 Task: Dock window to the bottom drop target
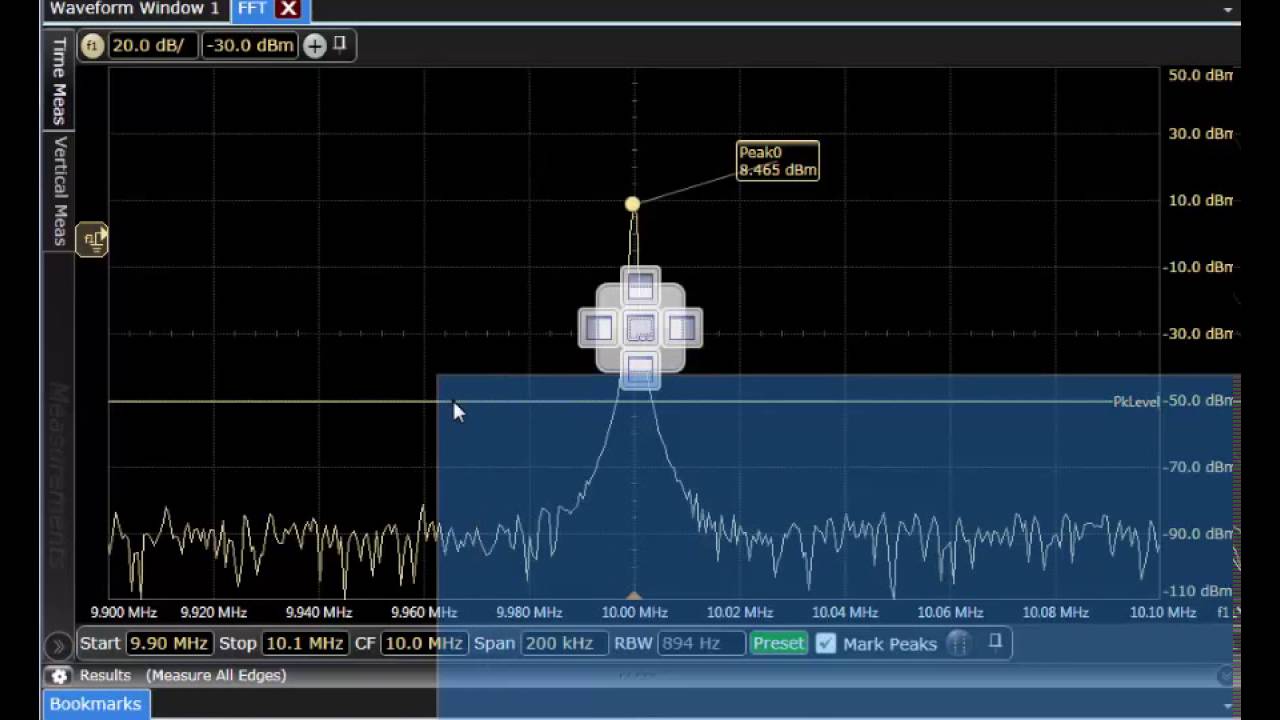(640, 369)
